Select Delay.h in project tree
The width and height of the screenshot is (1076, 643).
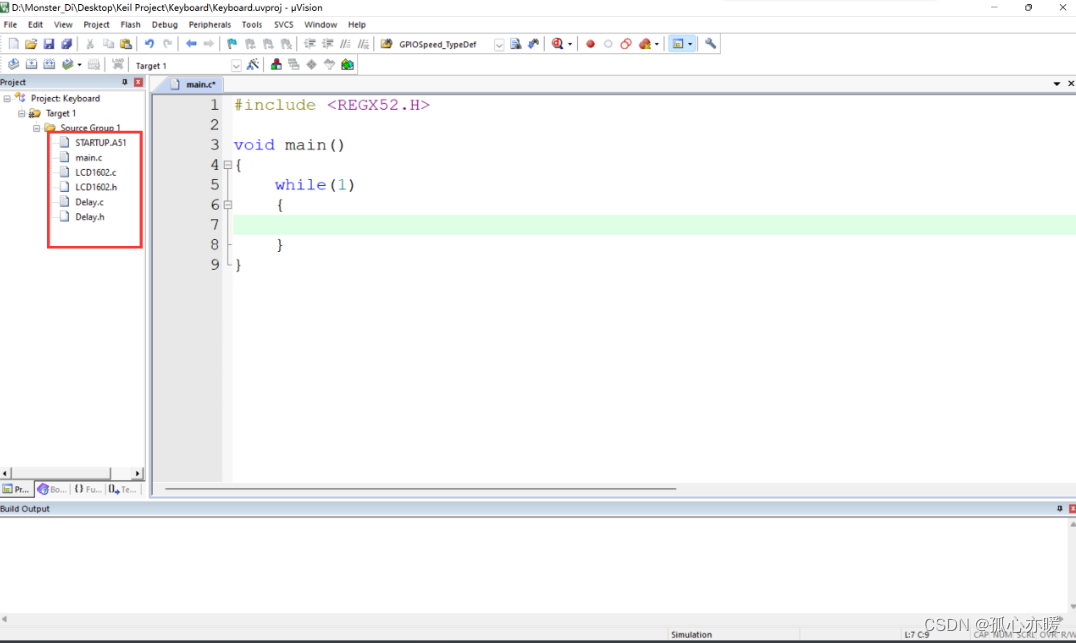(89, 217)
